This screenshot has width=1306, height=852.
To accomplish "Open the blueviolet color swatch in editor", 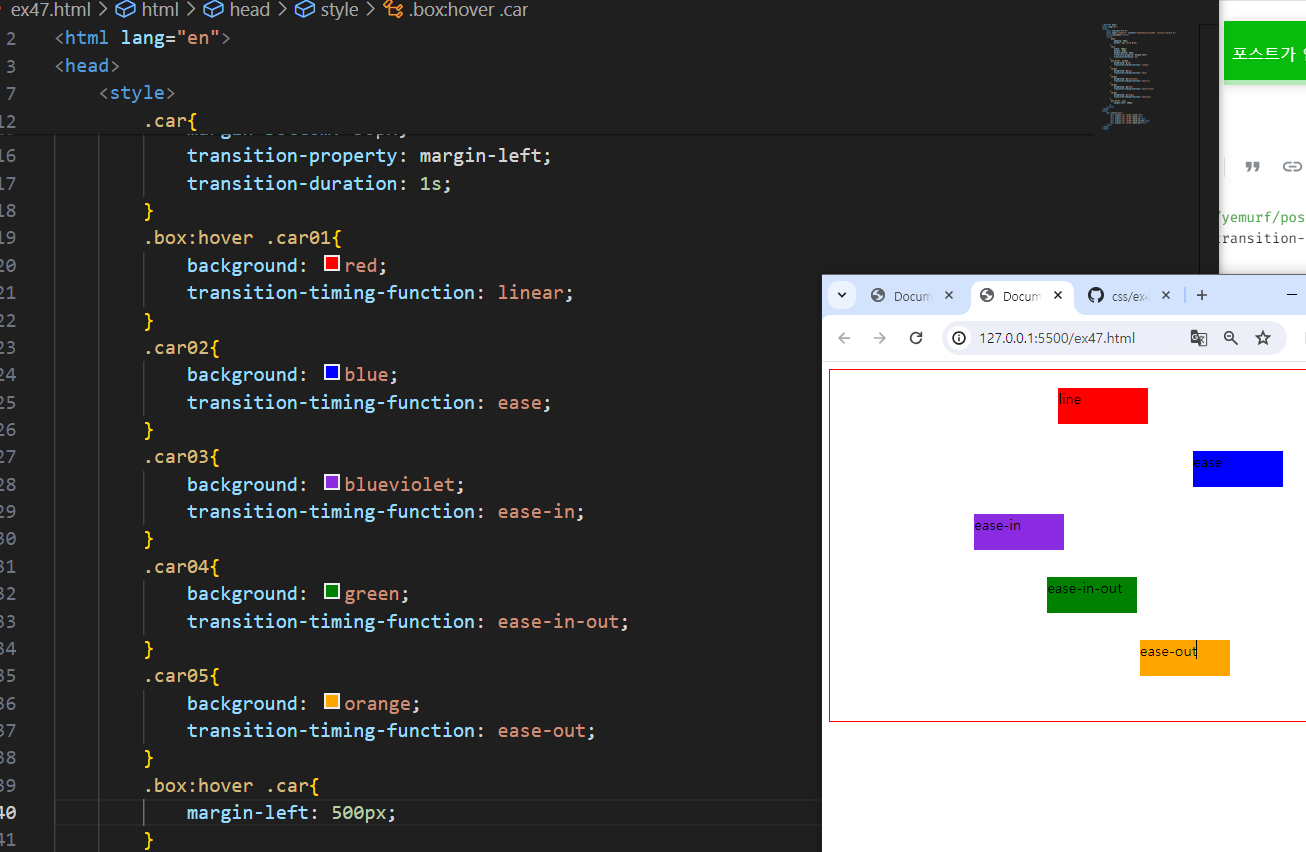I will pos(332,483).
